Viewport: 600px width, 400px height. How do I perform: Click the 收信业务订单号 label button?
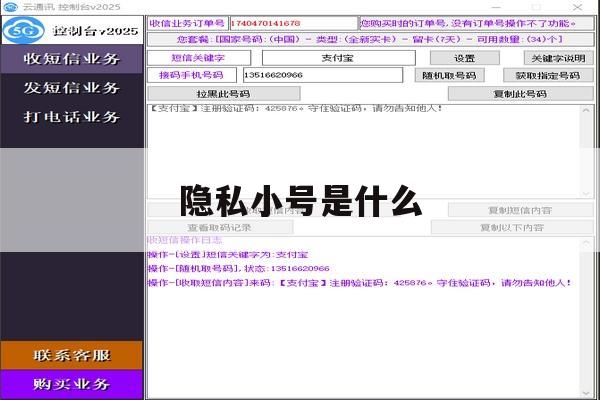tap(188, 23)
